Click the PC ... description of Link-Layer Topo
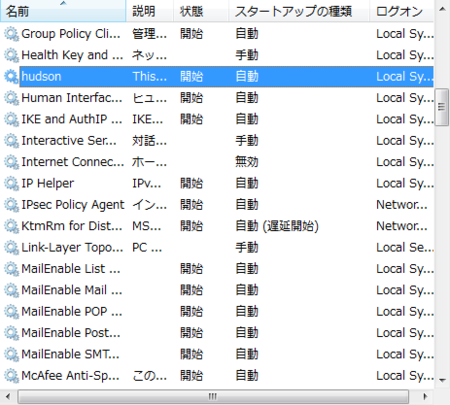Image resolution: width=450 pixels, height=405 pixels. [147, 247]
